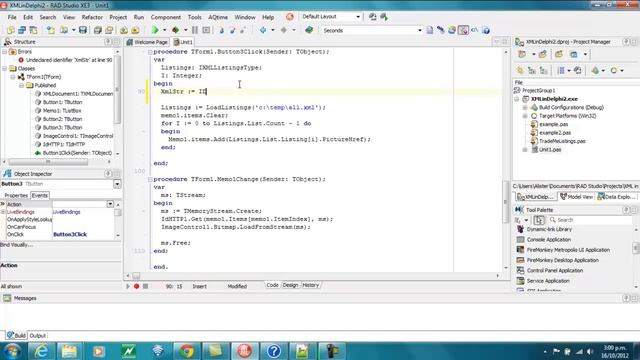Open the AQtime menu

click(x=218, y=17)
